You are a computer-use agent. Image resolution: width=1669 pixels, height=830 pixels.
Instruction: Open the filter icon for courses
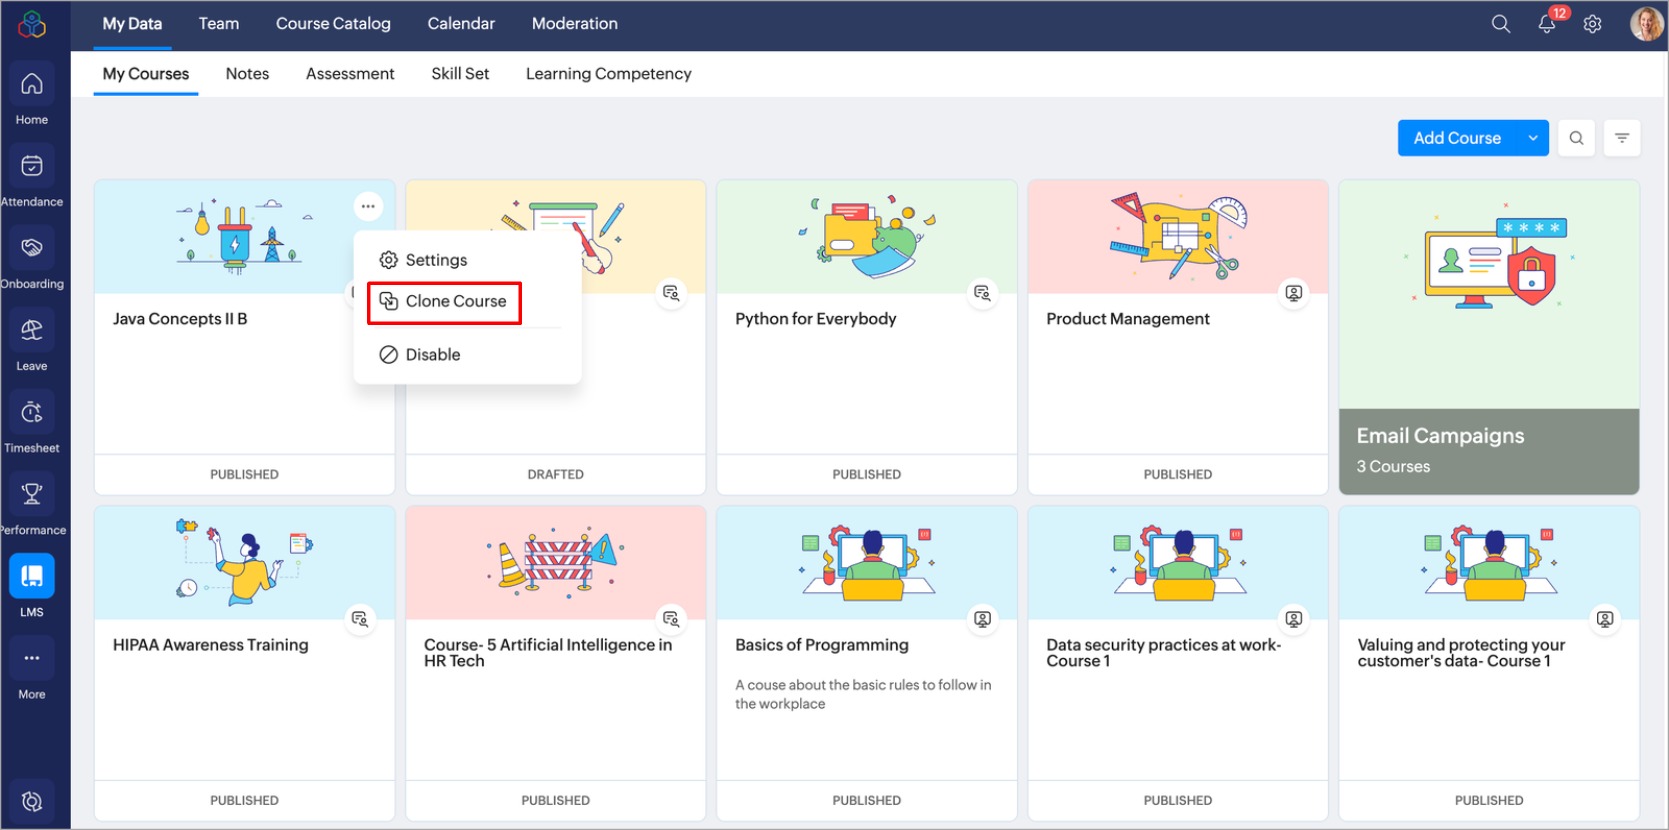point(1622,138)
